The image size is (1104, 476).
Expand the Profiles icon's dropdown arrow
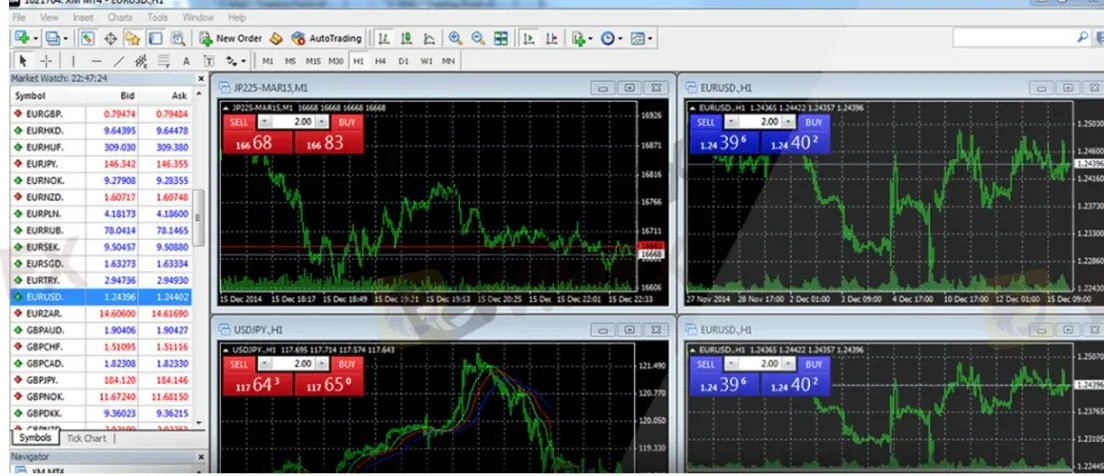point(65,39)
